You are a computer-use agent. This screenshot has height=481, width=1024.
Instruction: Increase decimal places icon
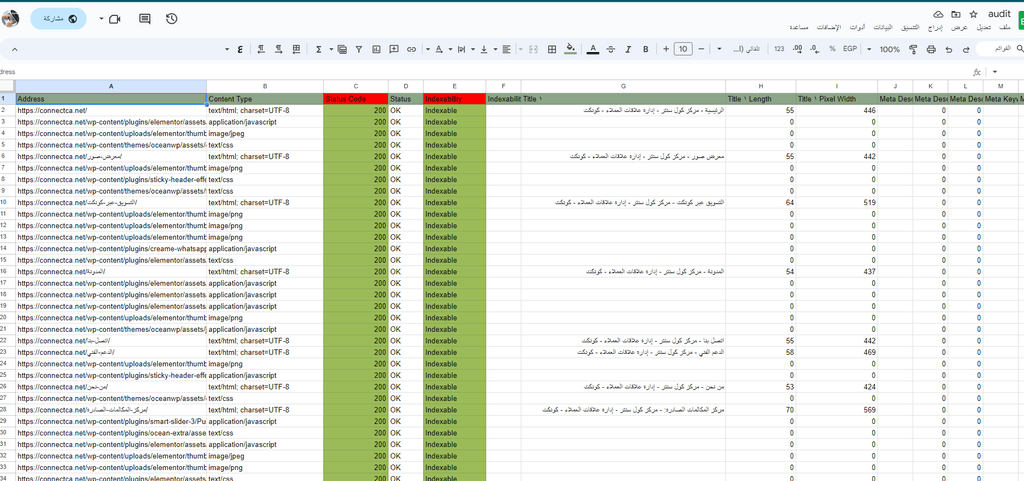click(797, 49)
